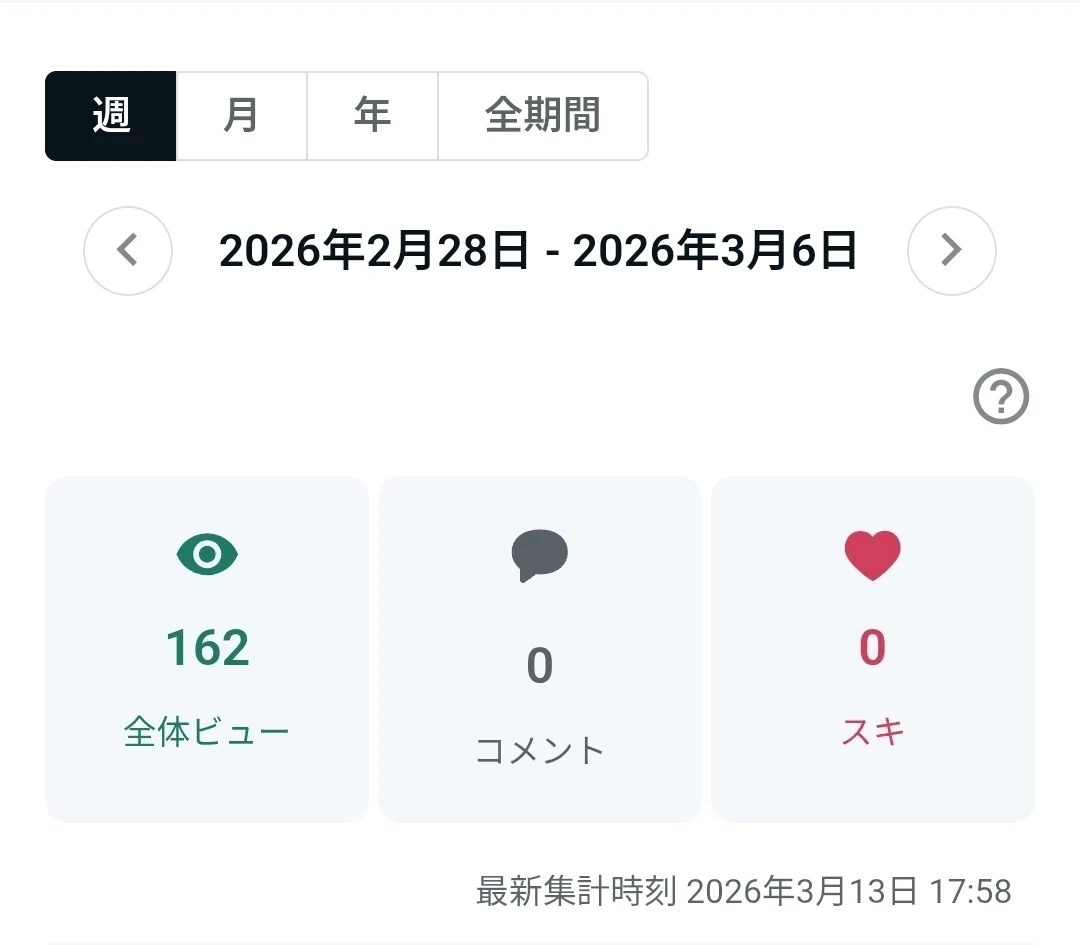
Task: Click the コメント label text
Action: tap(540, 750)
